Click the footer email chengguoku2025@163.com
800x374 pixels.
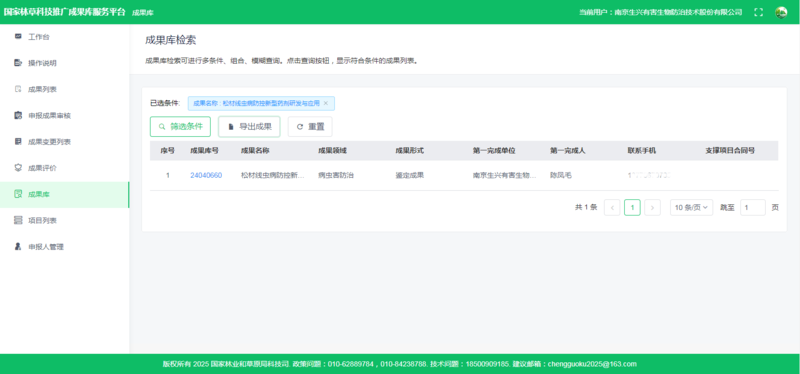[x=592, y=364]
